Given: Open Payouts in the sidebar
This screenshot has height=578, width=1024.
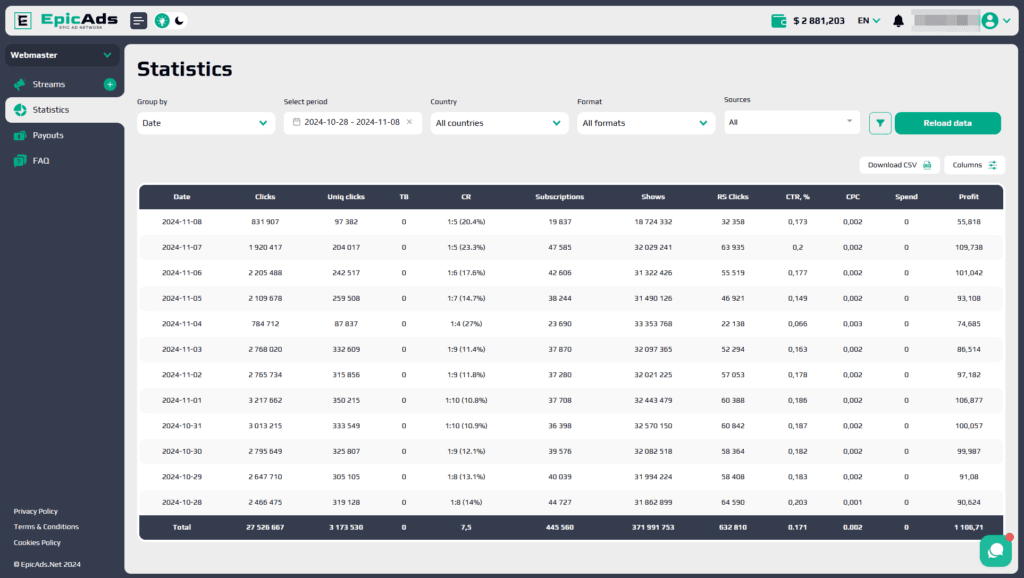Looking at the screenshot, I should (x=48, y=135).
